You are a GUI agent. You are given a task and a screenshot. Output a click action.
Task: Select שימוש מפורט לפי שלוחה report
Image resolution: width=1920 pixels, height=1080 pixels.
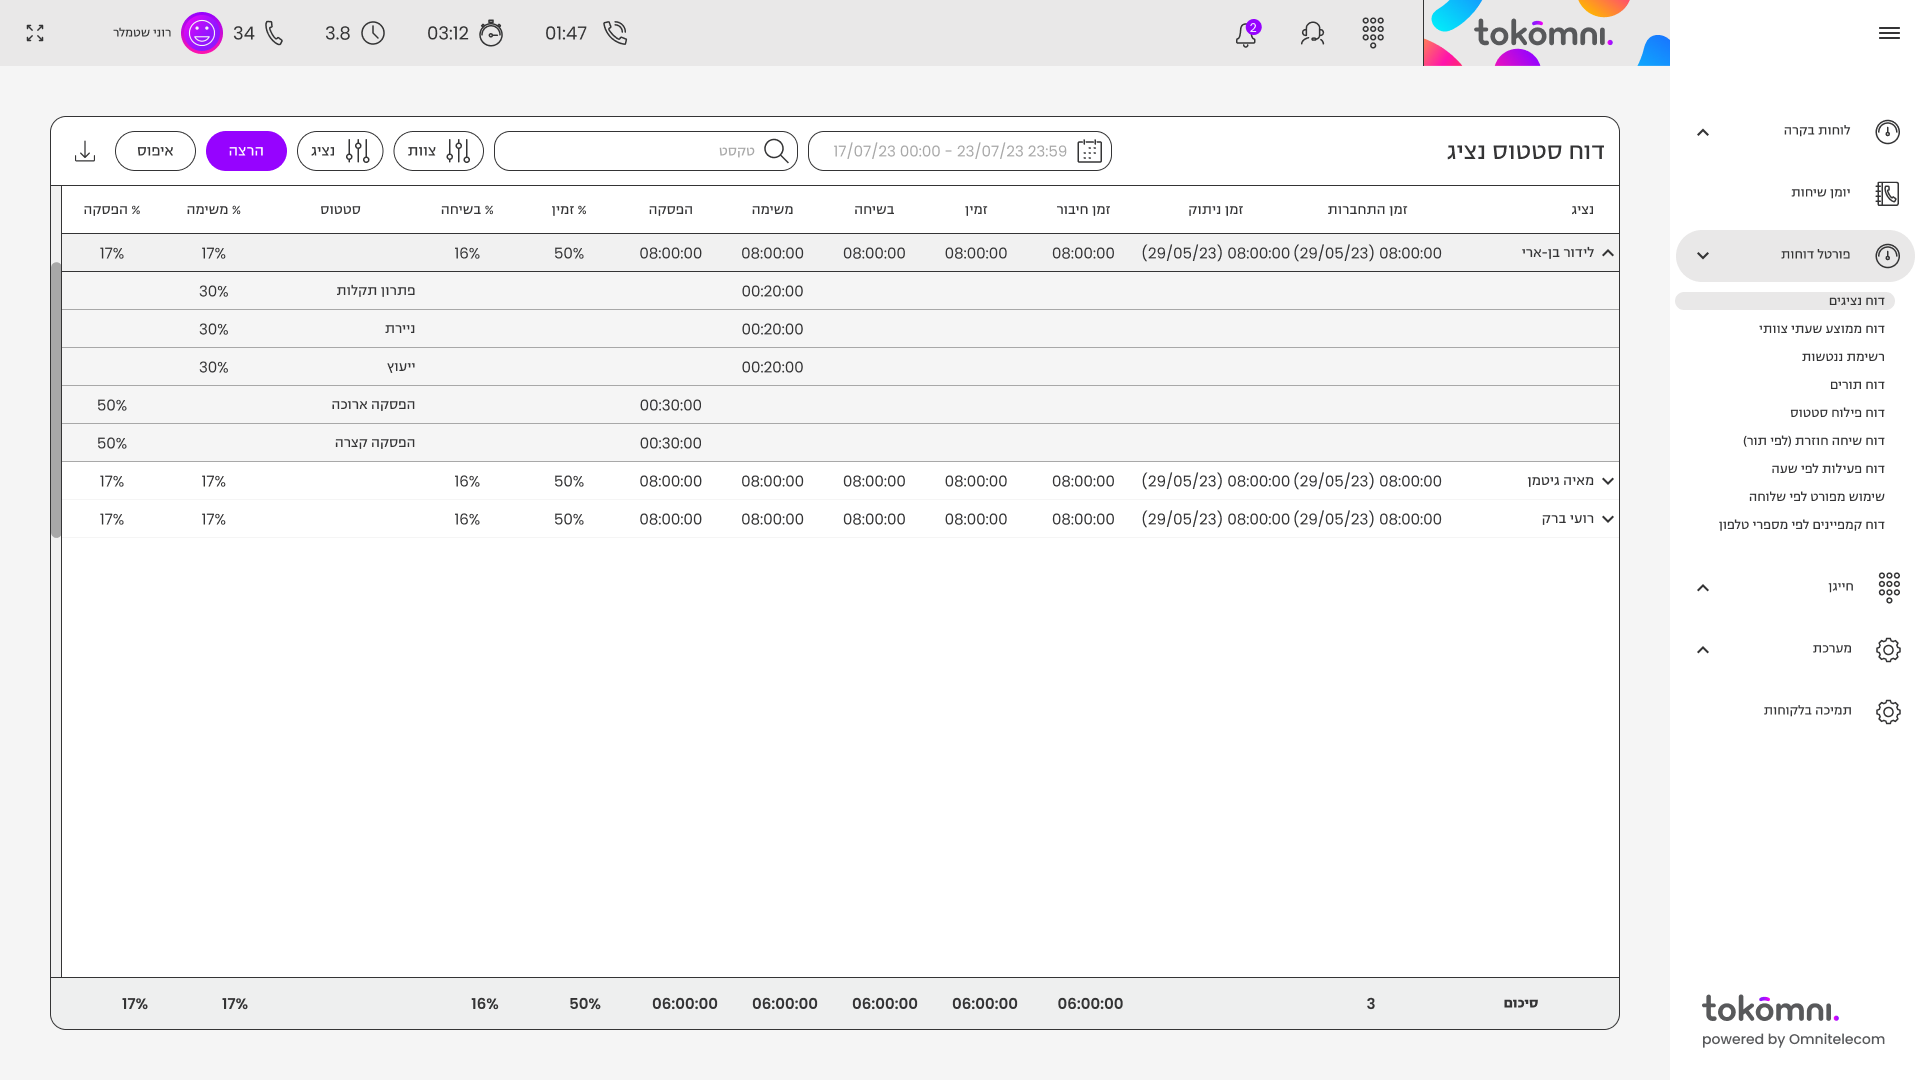1816,497
